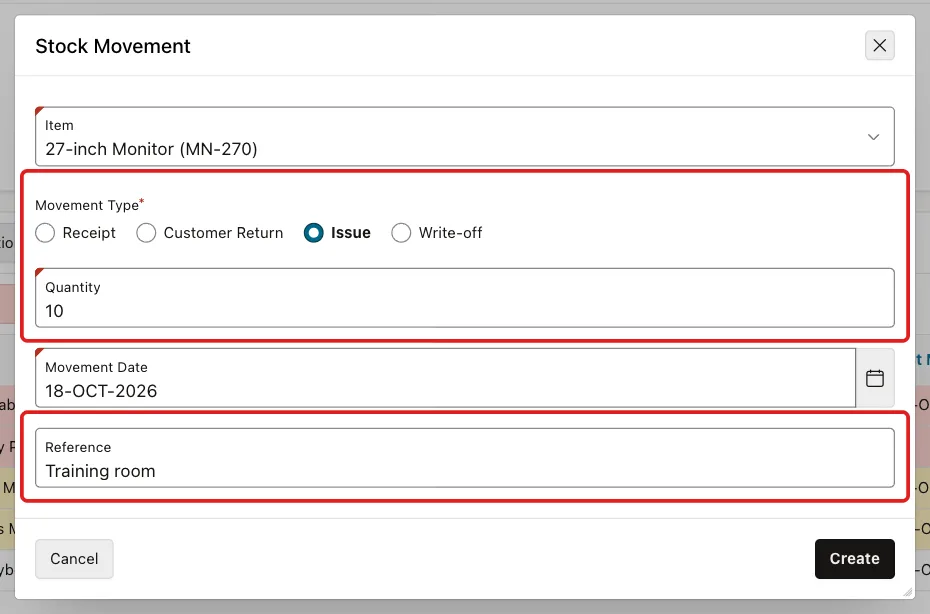
Task: Click into the Quantity field
Action: pyautogui.click(x=464, y=298)
